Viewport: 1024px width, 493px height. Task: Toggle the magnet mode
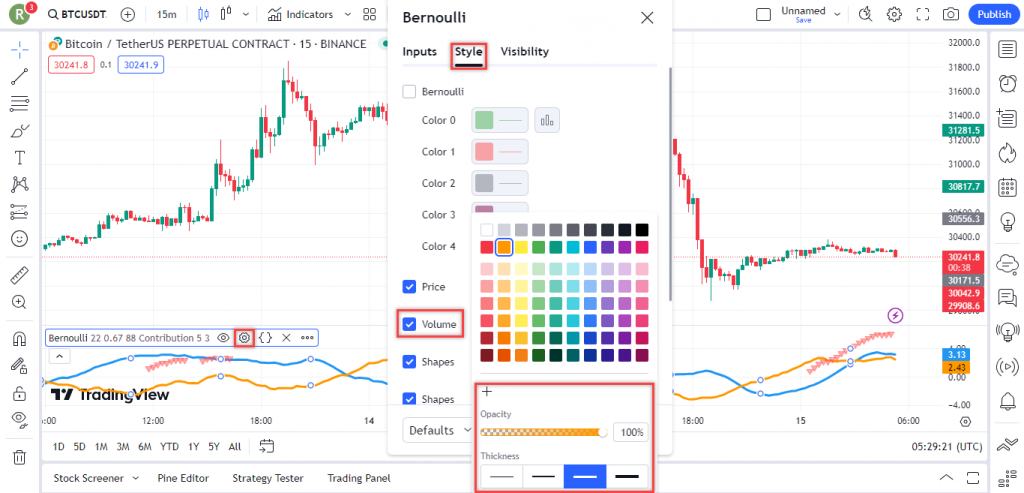[20, 340]
